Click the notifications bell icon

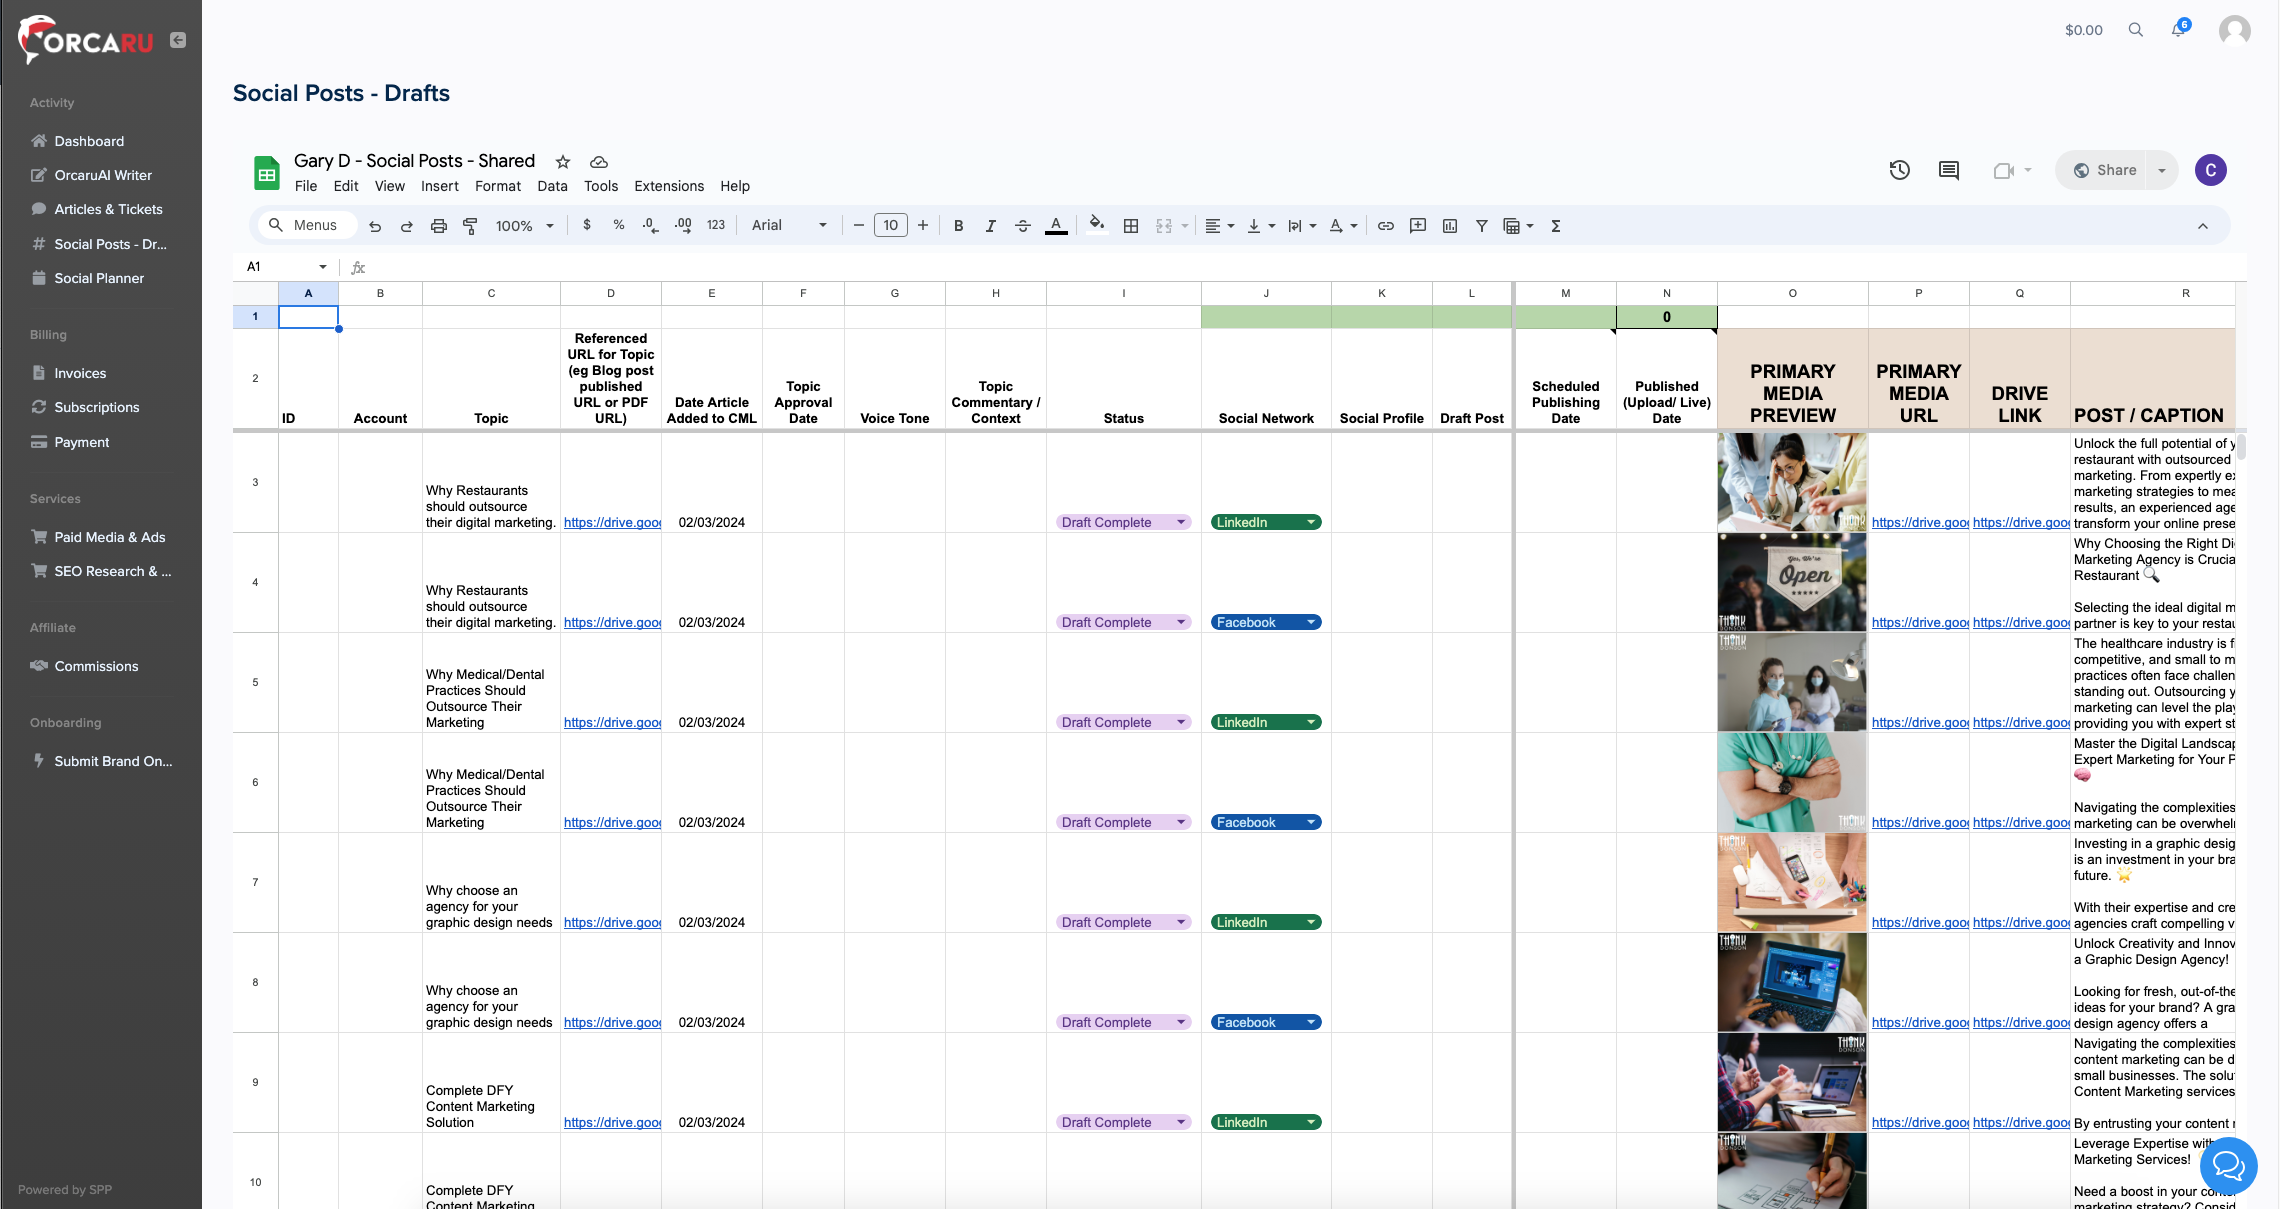2177,30
